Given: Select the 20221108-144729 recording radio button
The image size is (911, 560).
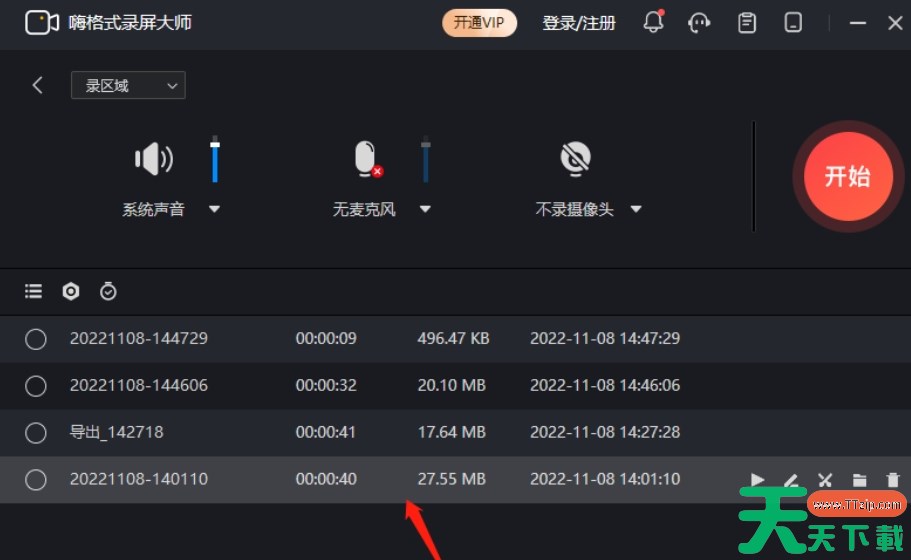Looking at the screenshot, I should coord(36,339).
